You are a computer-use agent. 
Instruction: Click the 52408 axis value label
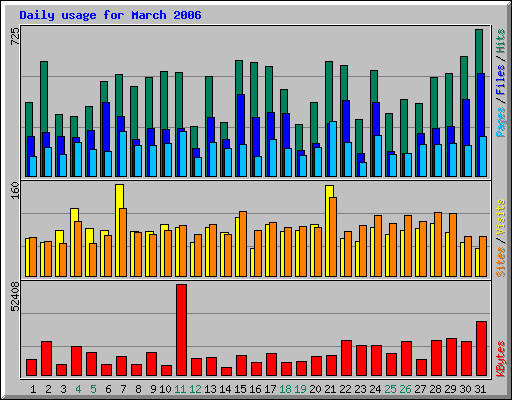pyautogui.click(x=15, y=296)
